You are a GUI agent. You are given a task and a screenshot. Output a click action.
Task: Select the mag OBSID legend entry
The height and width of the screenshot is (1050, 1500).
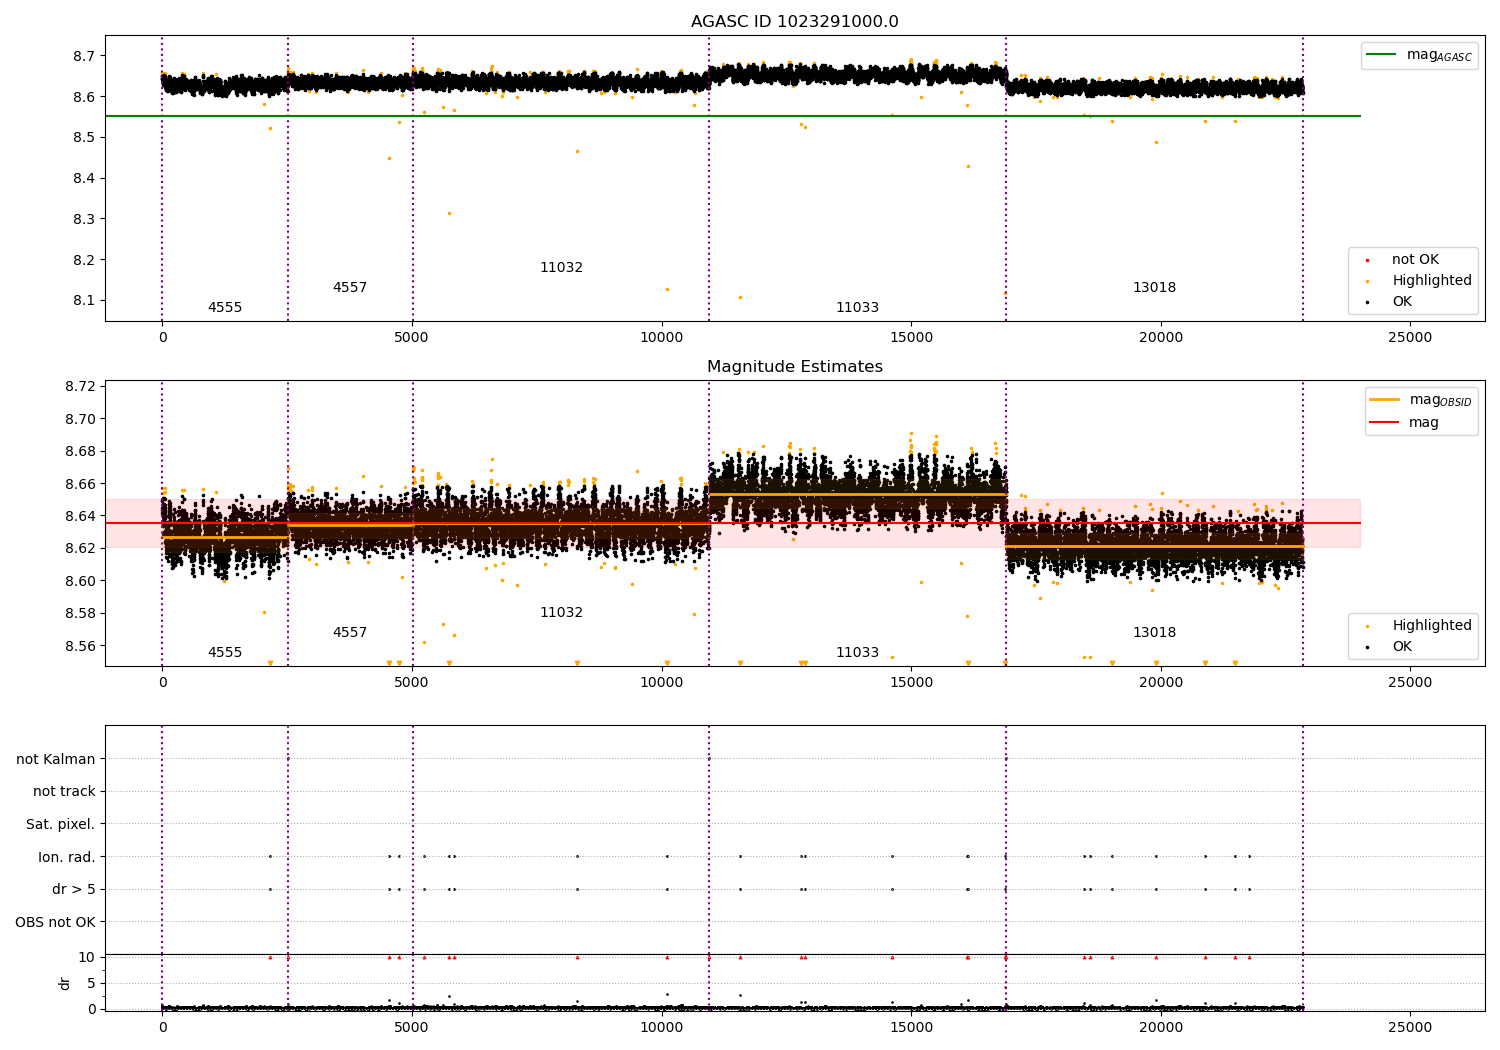click(x=1421, y=400)
